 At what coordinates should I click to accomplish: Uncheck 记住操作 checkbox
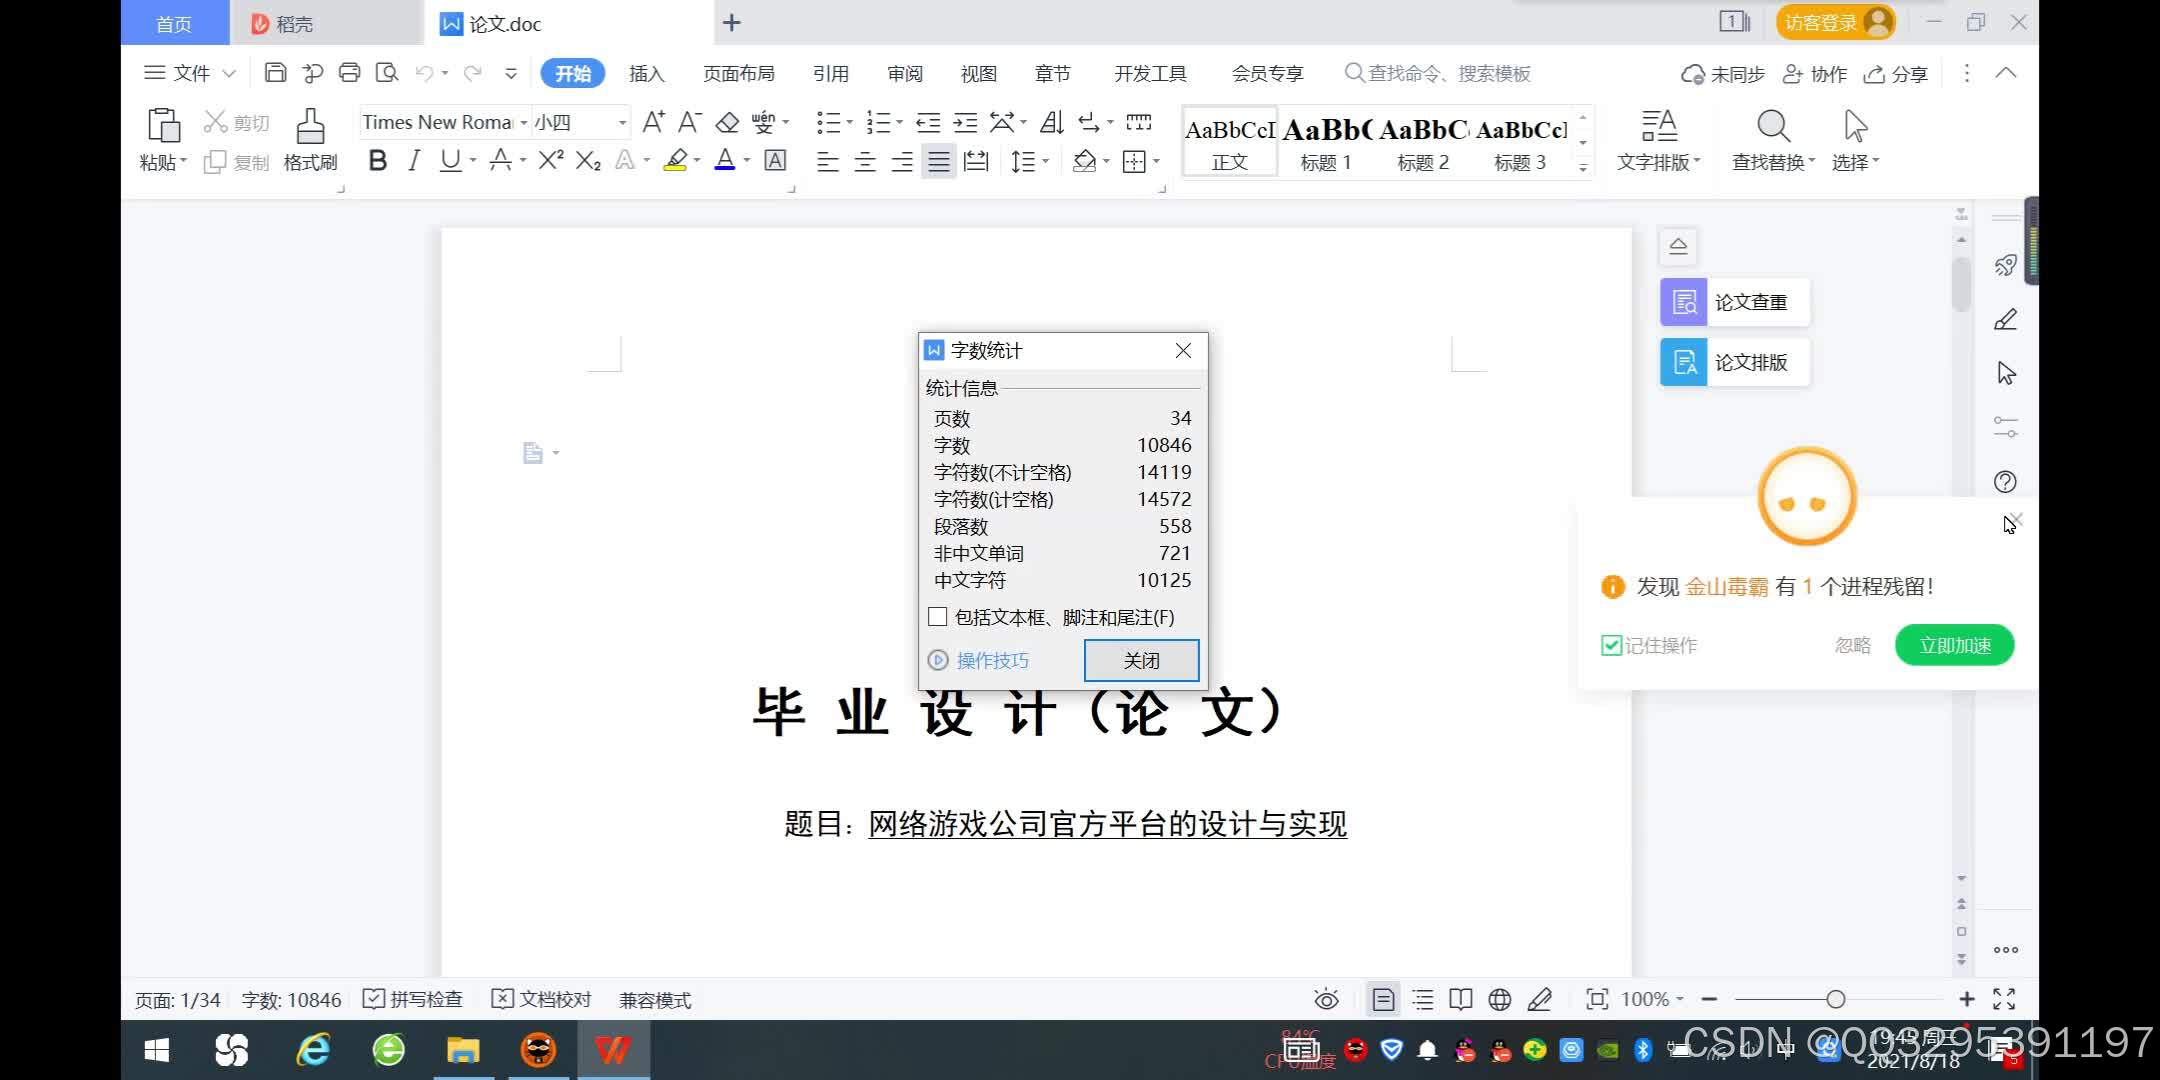point(1611,645)
